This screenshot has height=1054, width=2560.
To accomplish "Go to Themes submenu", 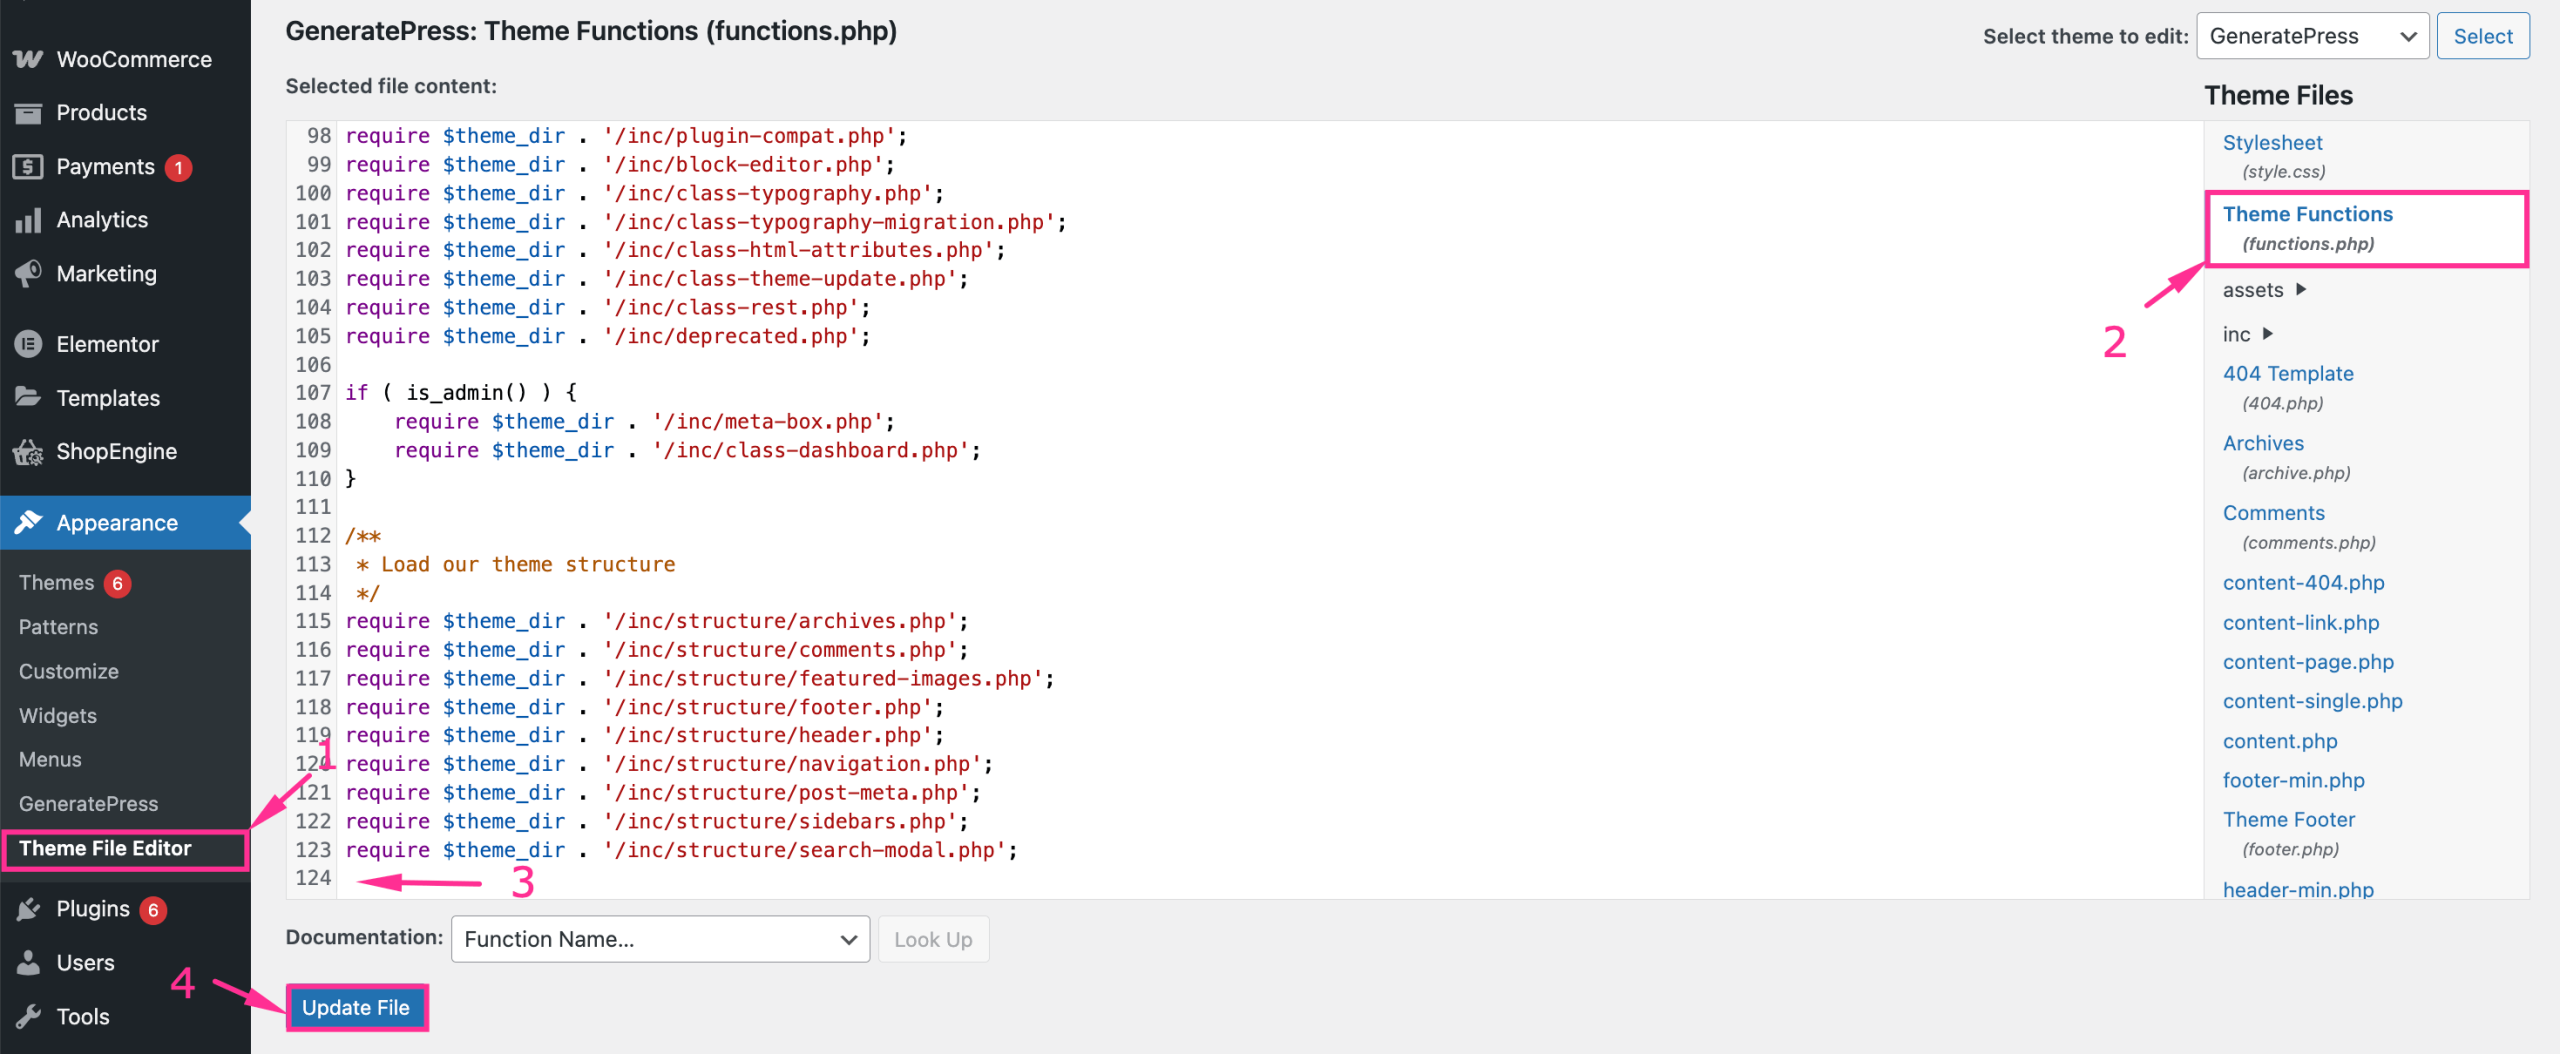I will (56, 583).
